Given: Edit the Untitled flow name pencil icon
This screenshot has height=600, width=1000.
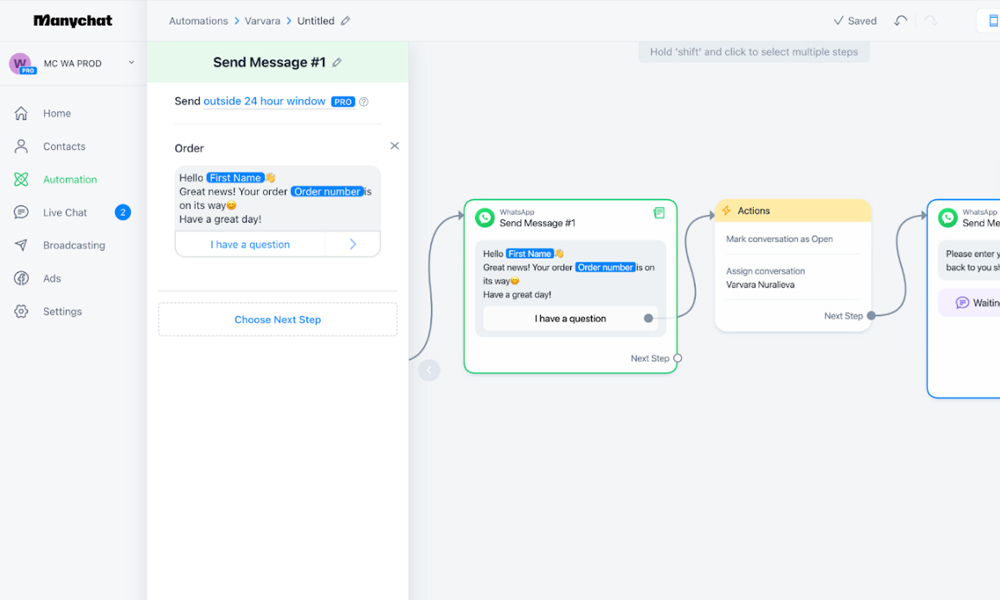Looking at the screenshot, I should (345, 20).
